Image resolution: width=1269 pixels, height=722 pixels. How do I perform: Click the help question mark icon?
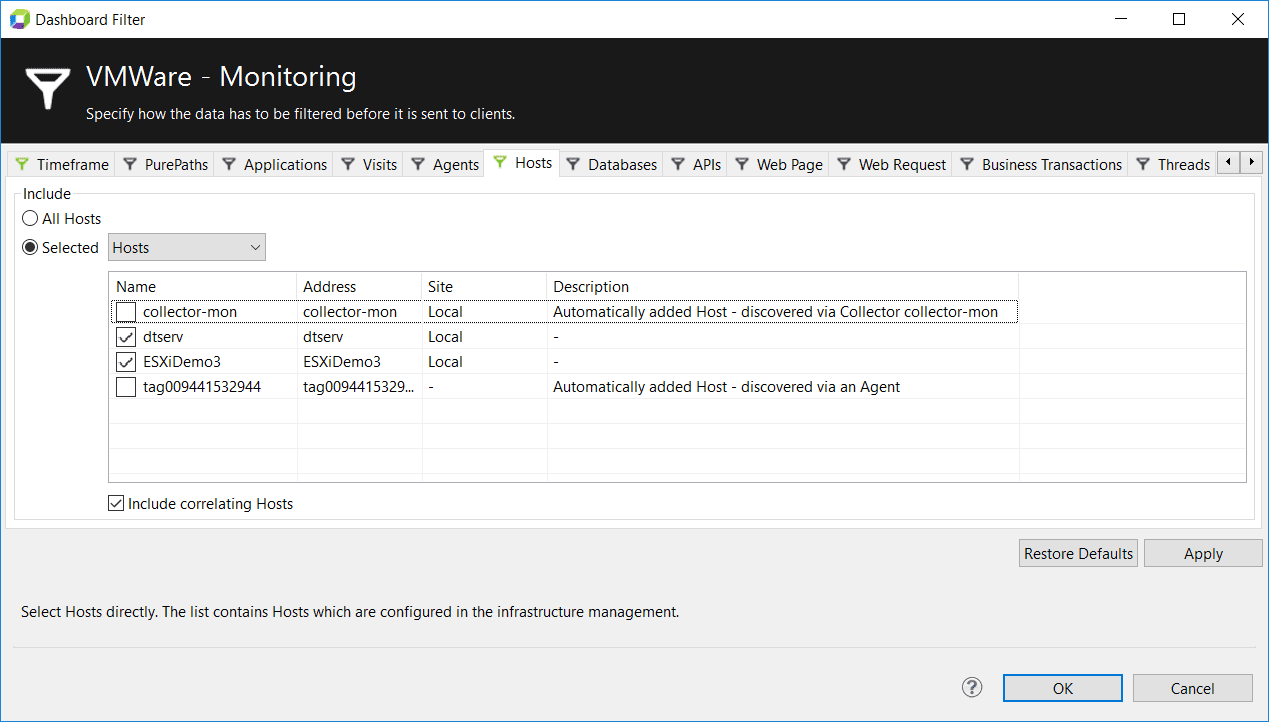tap(972, 687)
